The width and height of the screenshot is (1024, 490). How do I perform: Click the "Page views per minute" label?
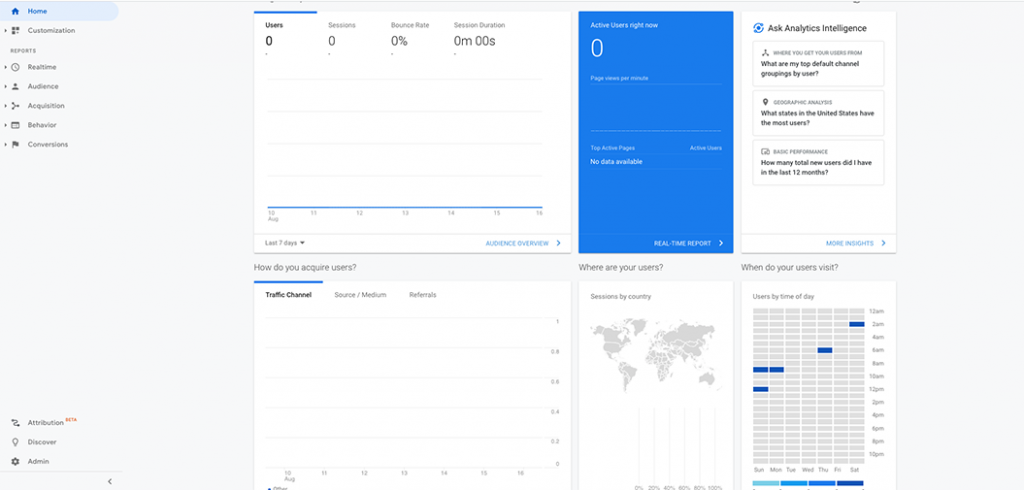(x=619, y=78)
